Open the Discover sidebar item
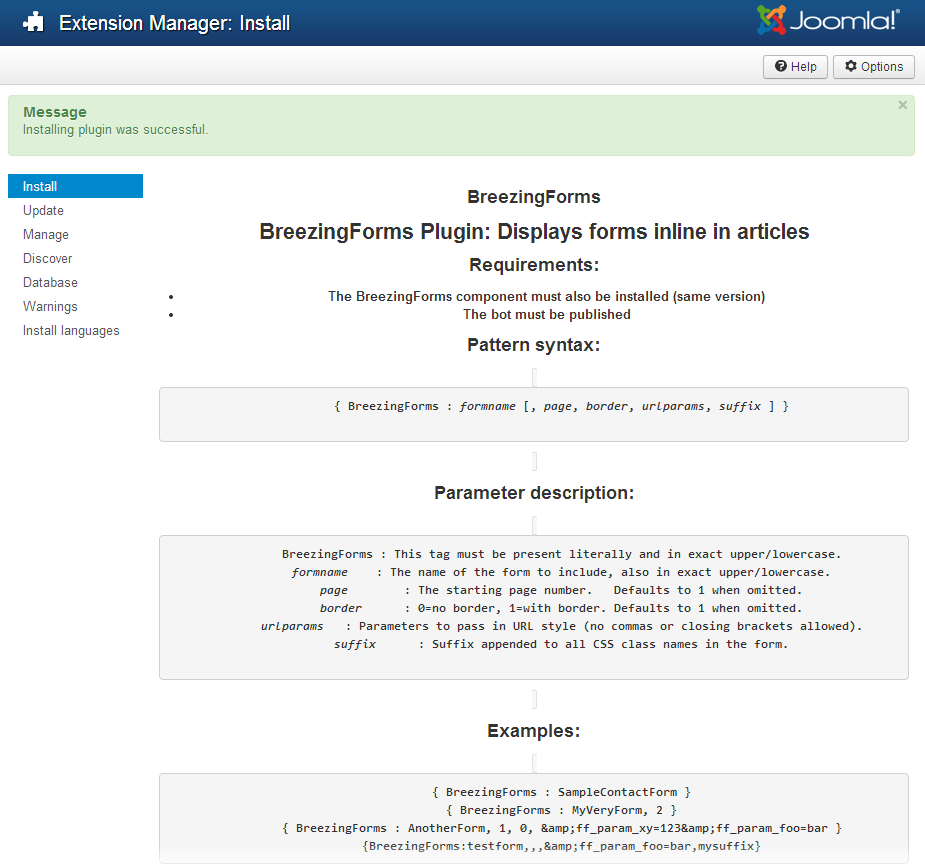 [47, 258]
